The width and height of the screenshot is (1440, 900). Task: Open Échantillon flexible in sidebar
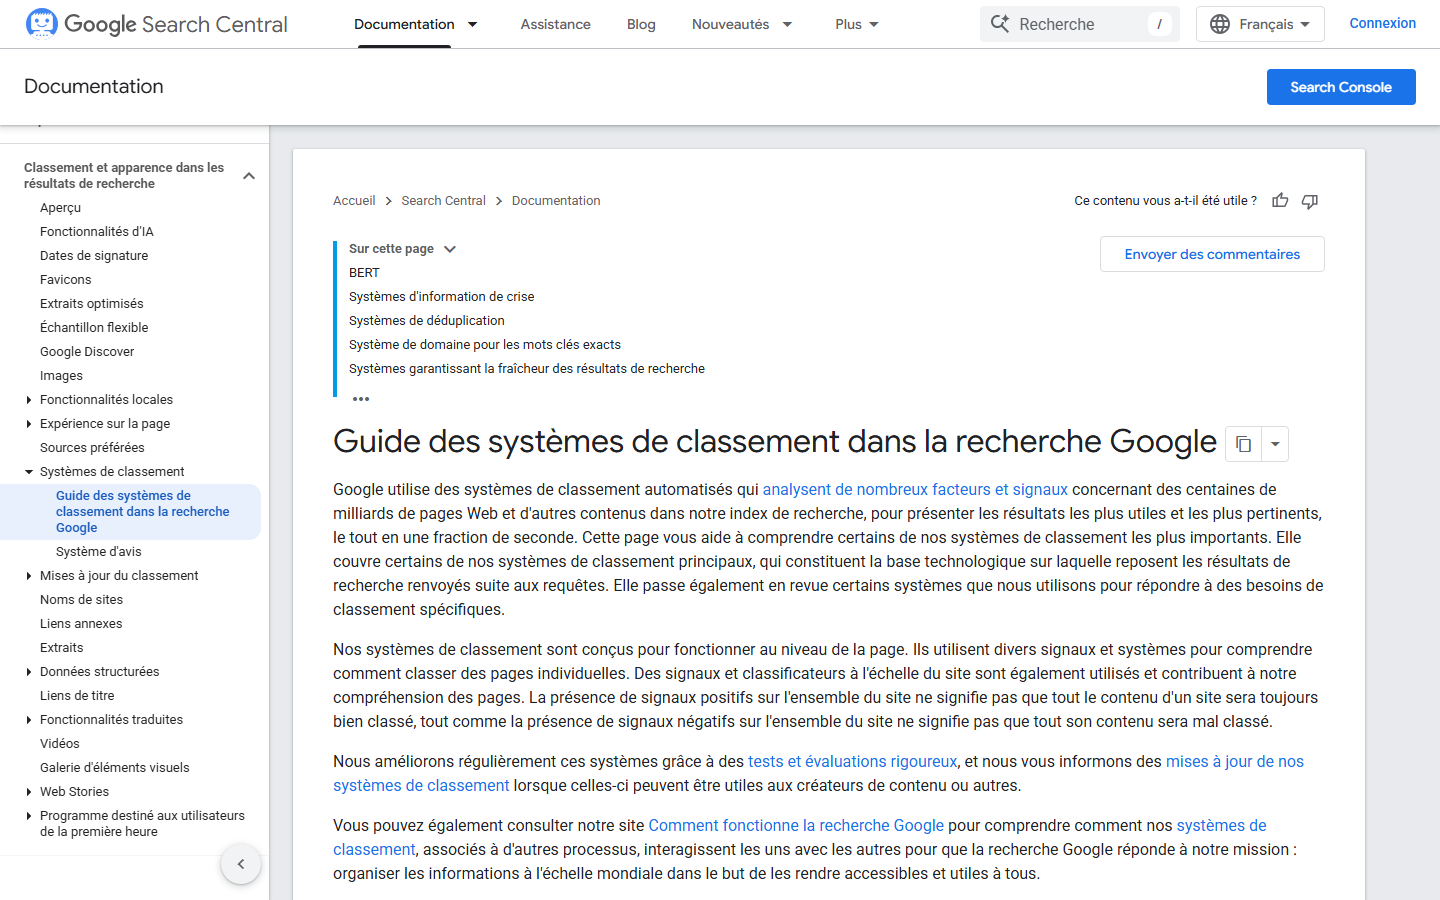coord(94,328)
